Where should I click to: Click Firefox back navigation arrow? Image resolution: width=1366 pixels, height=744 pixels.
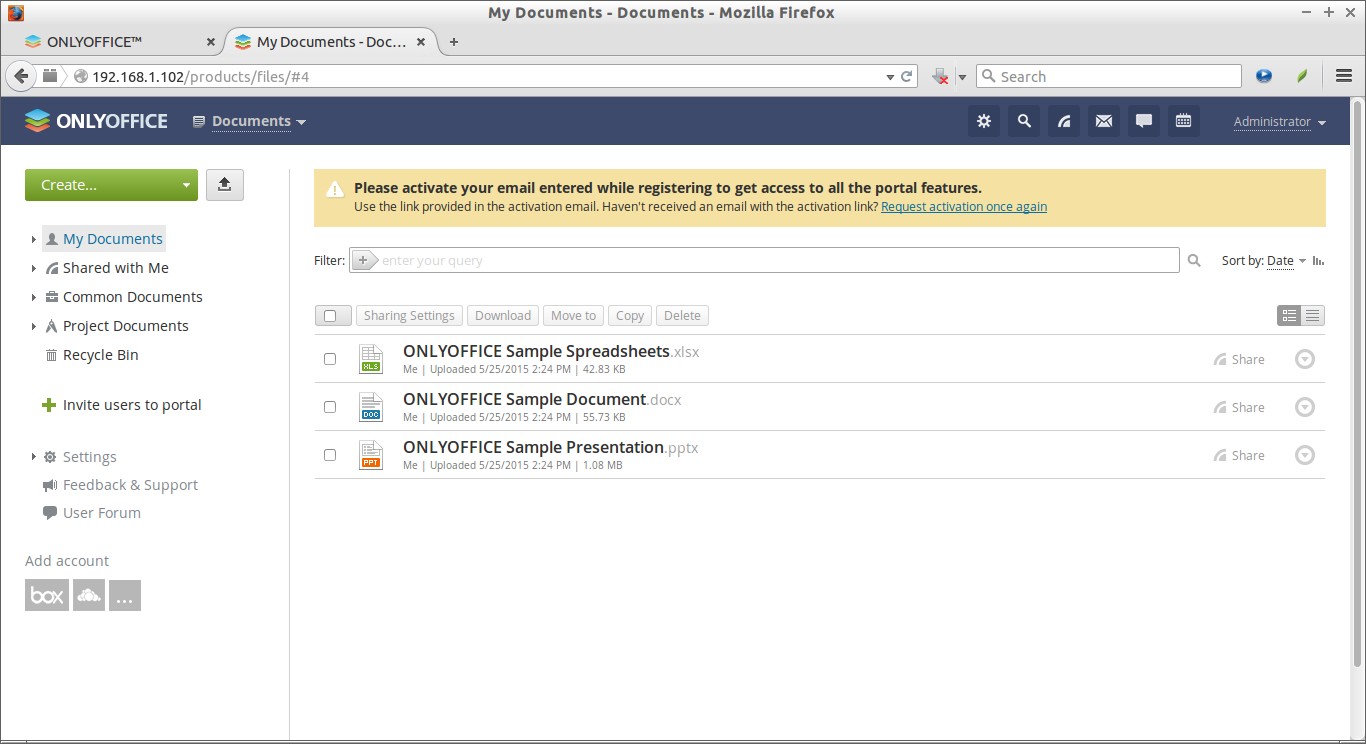21,76
